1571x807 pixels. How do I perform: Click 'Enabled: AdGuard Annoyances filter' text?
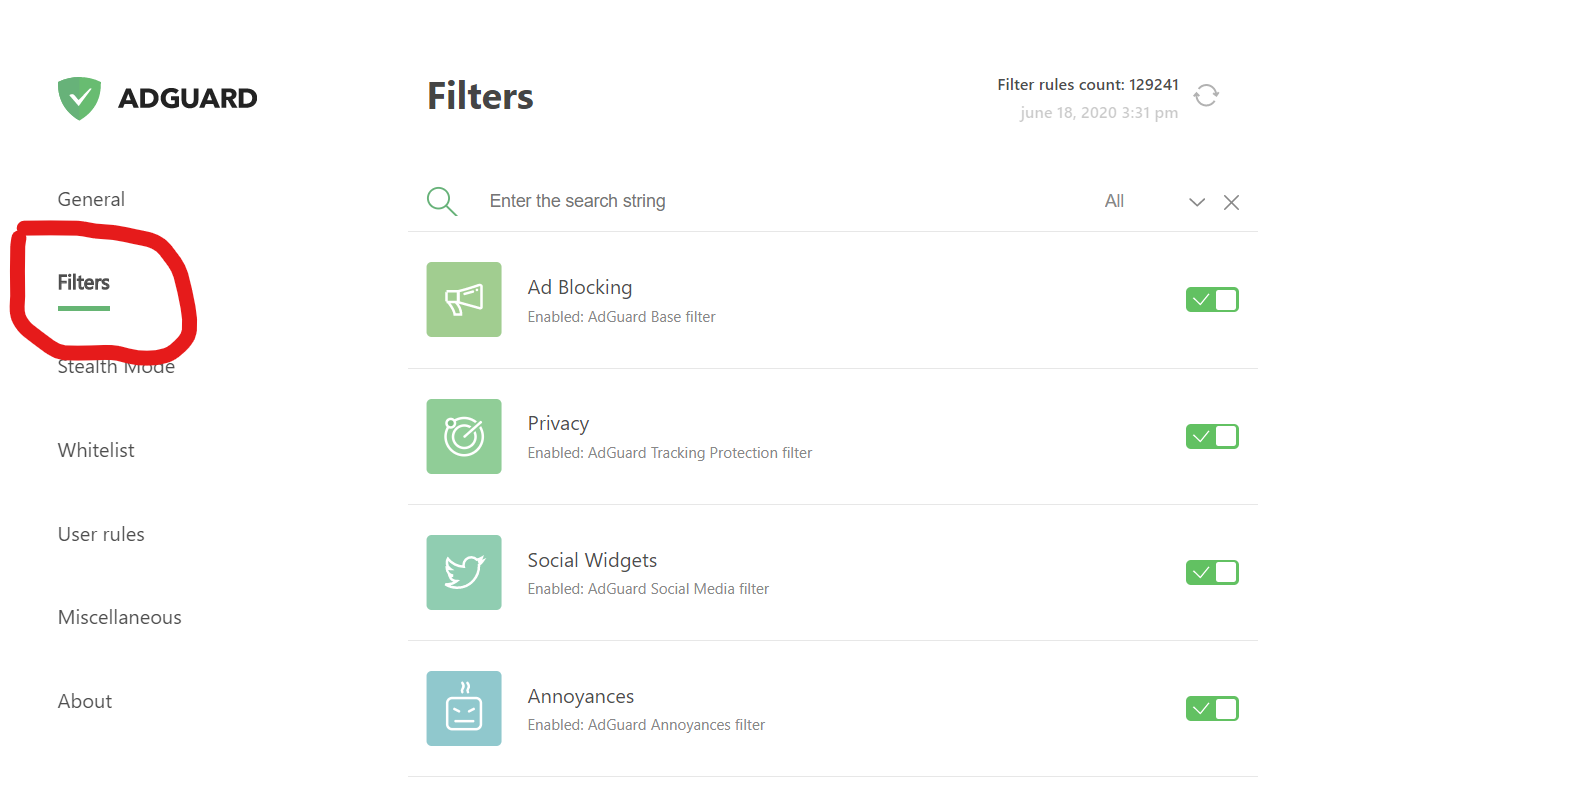(x=646, y=725)
